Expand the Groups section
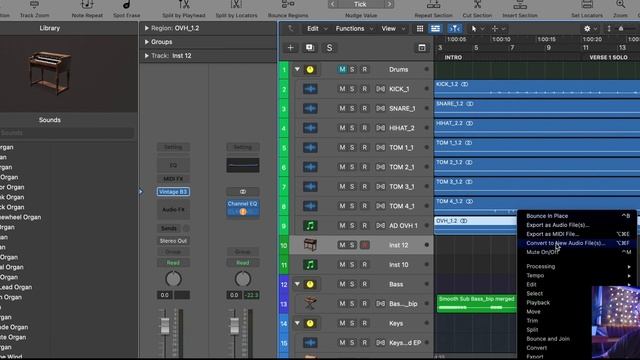The image size is (640, 360). point(147,42)
